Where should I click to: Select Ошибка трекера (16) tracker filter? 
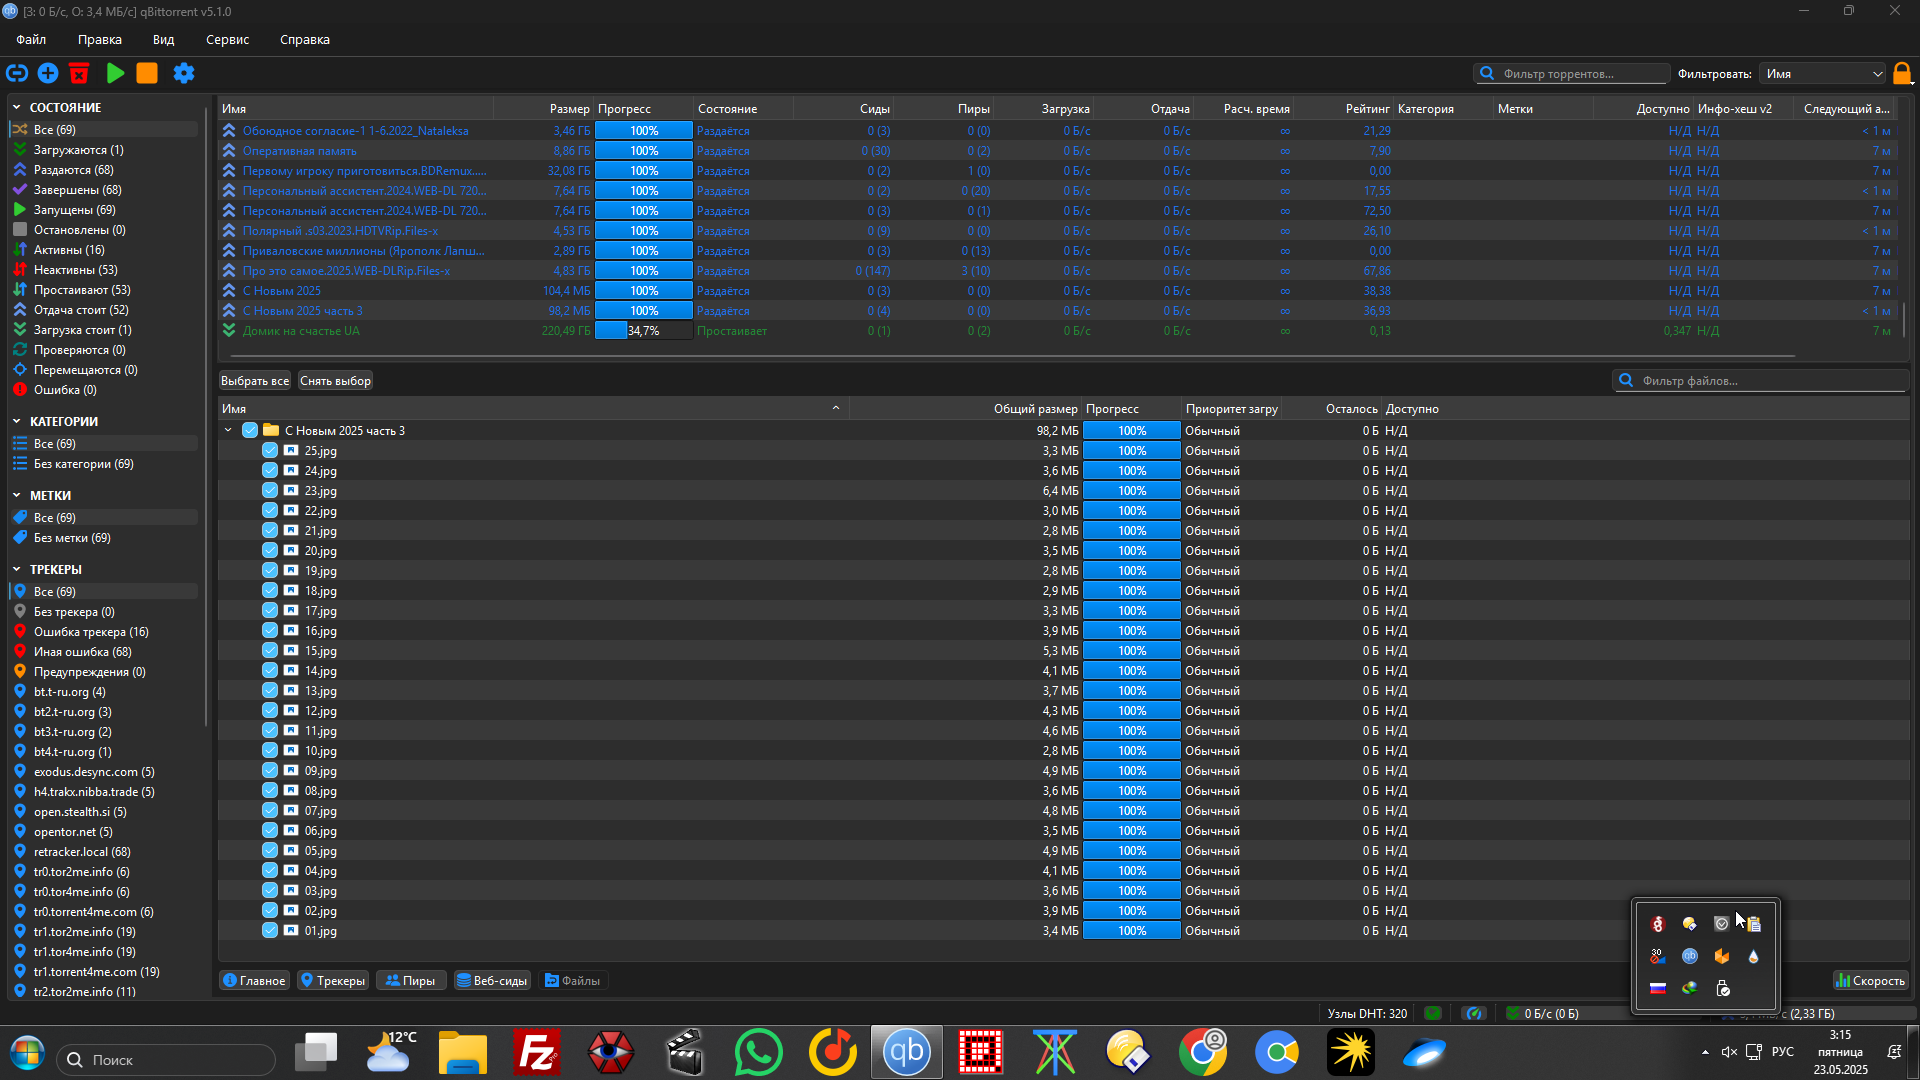click(91, 632)
